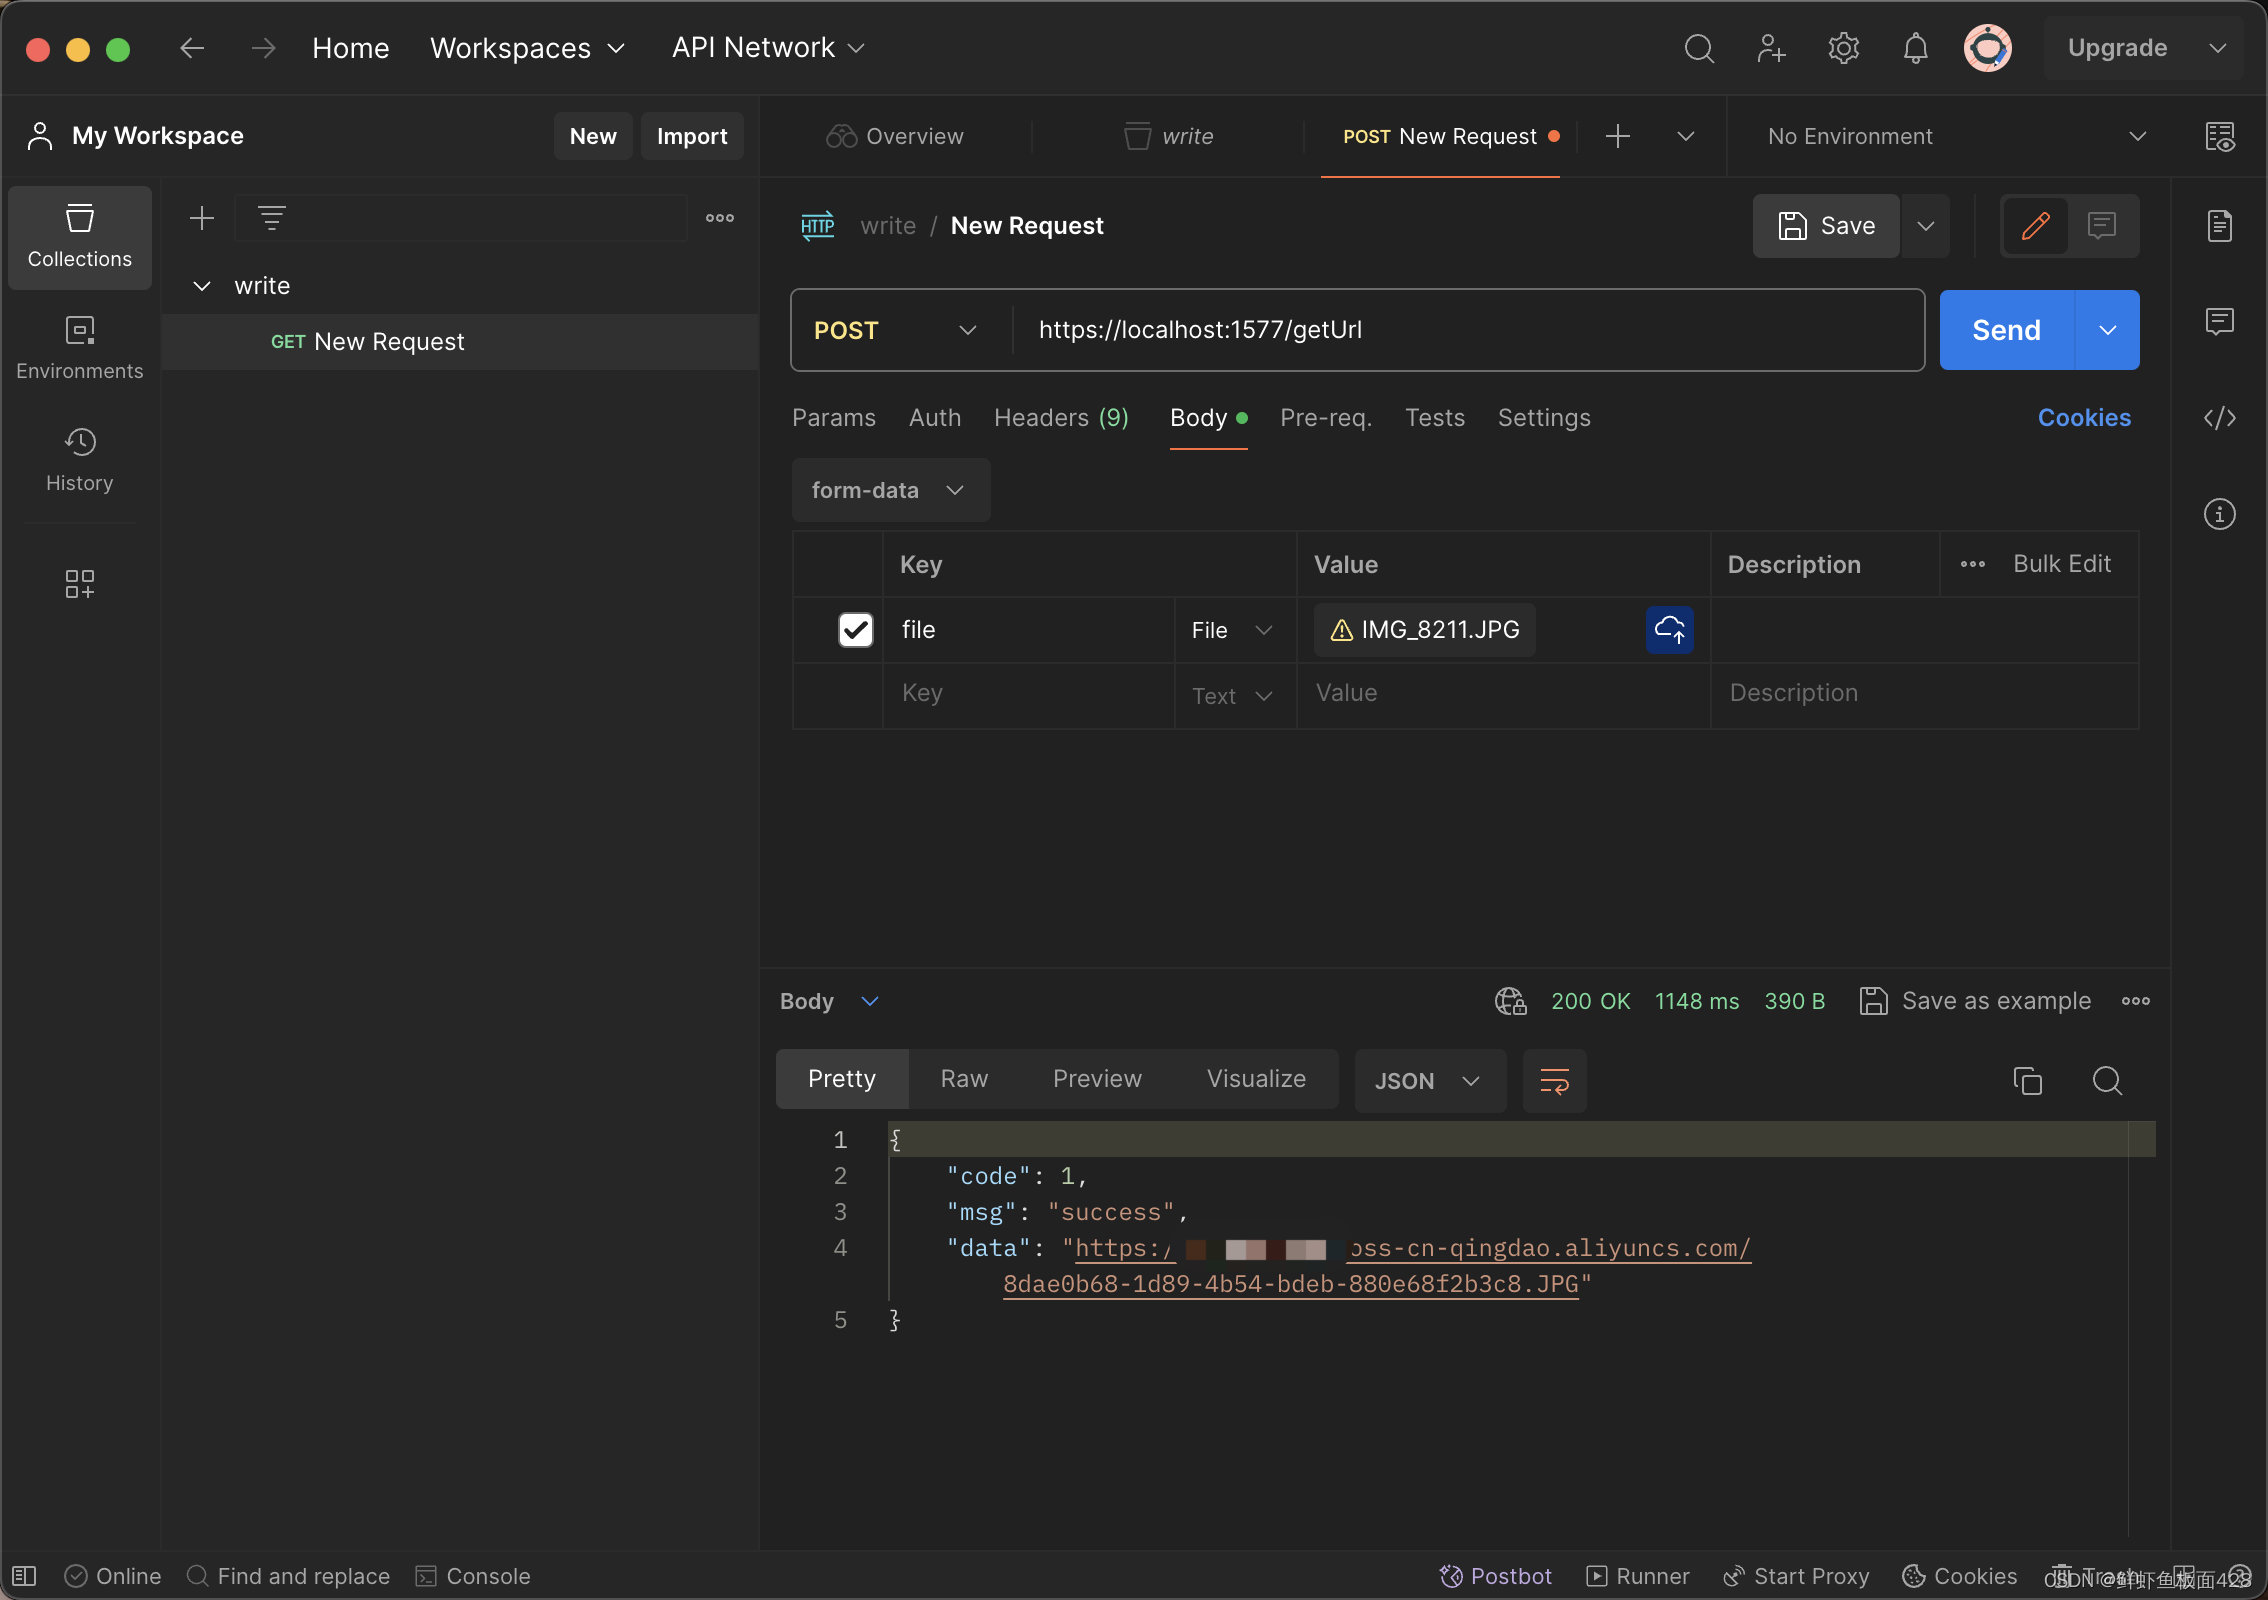
Task: Open the invite people icon
Action: [1771, 48]
